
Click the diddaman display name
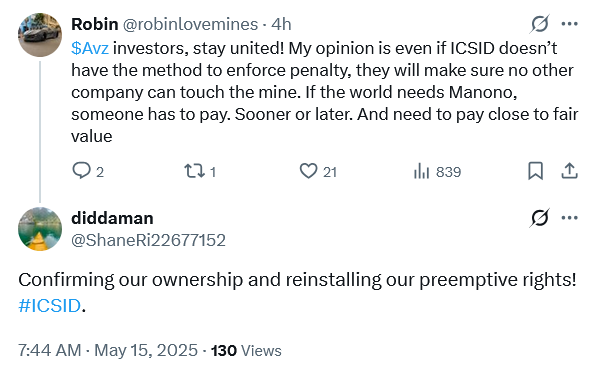click(x=112, y=218)
